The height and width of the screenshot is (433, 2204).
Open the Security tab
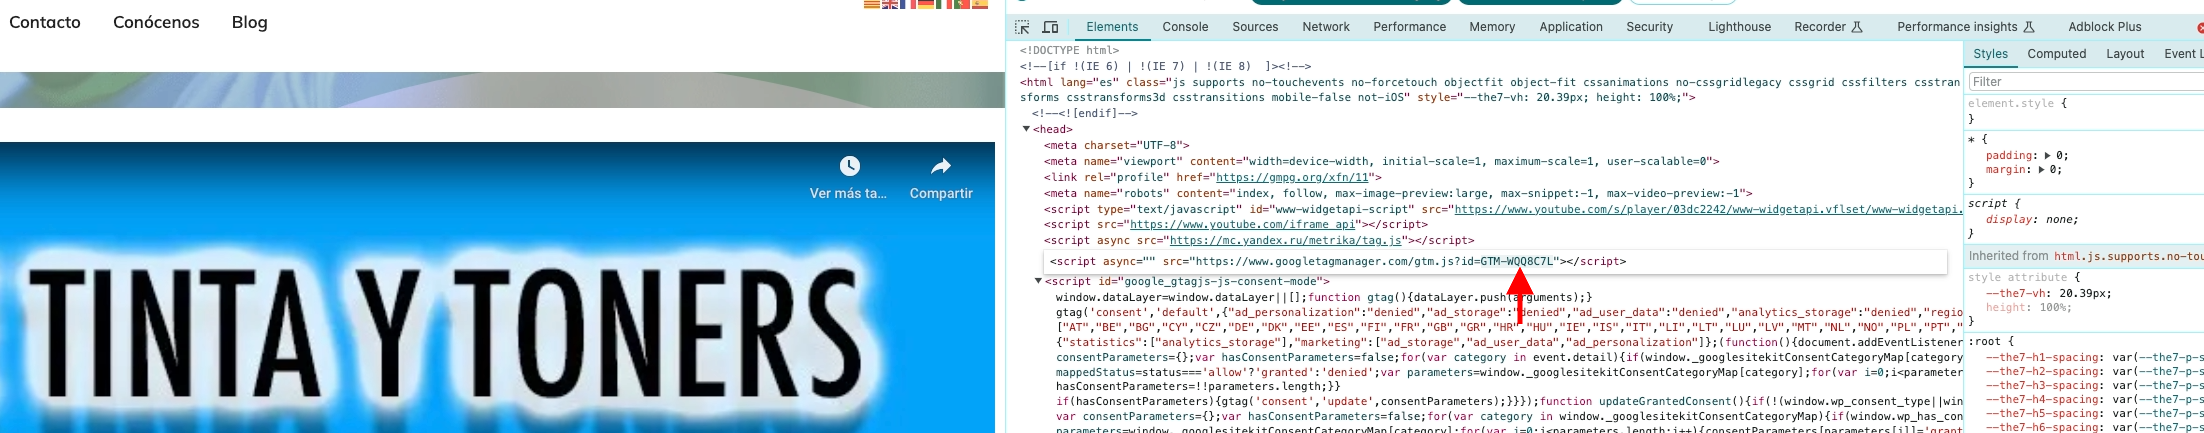click(1649, 27)
